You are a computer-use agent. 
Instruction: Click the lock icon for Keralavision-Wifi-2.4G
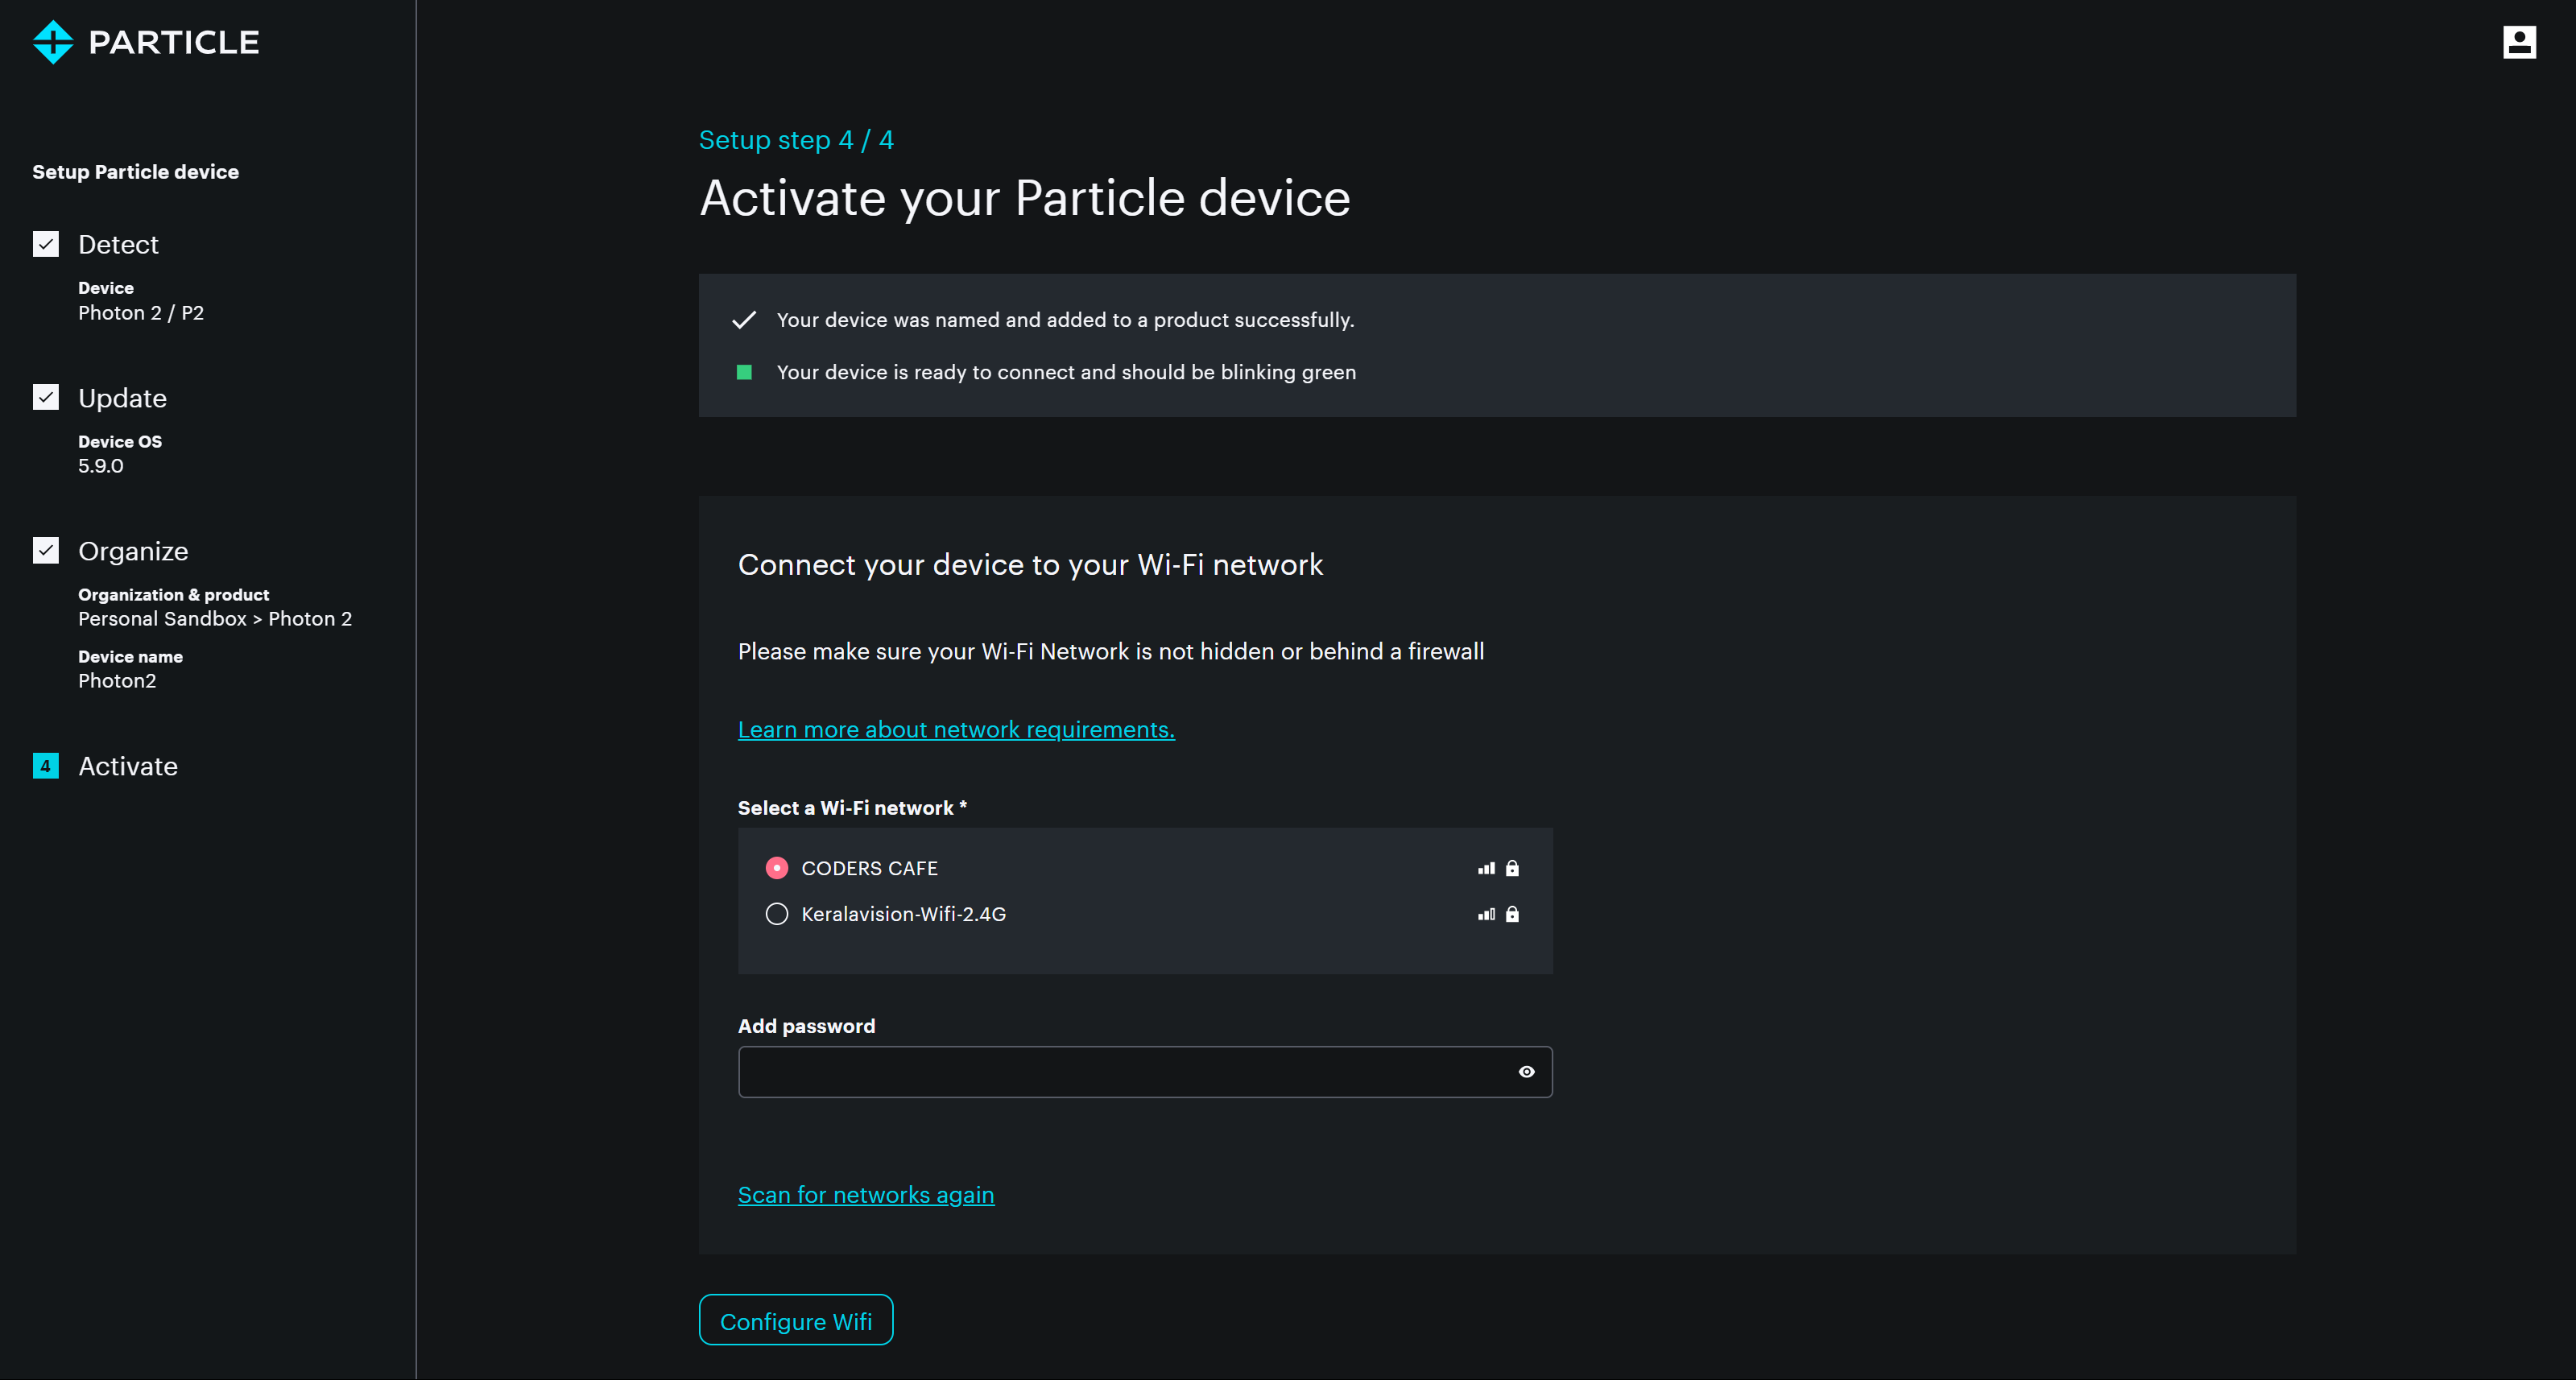[x=1512, y=914]
